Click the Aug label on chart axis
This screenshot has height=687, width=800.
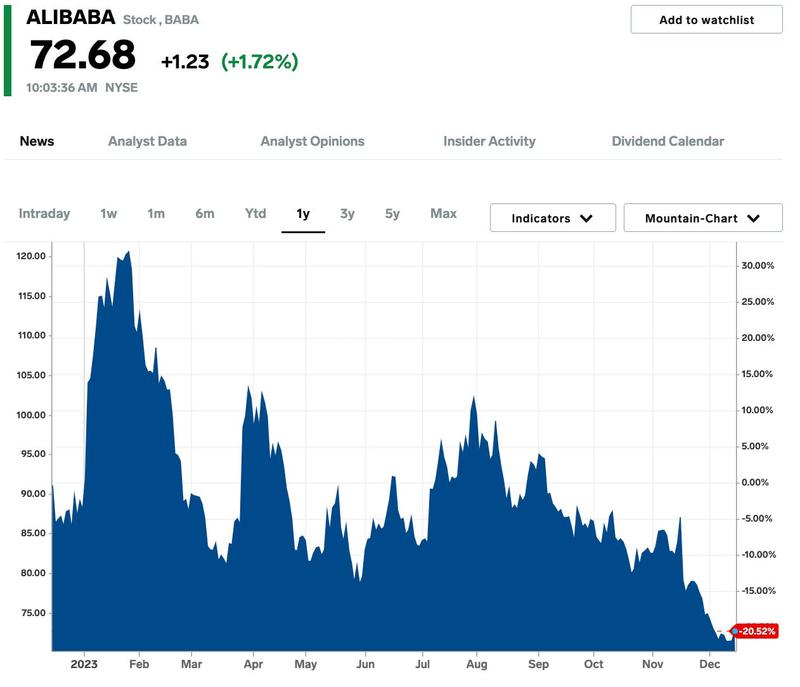pyautogui.click(x=477, y=664)
